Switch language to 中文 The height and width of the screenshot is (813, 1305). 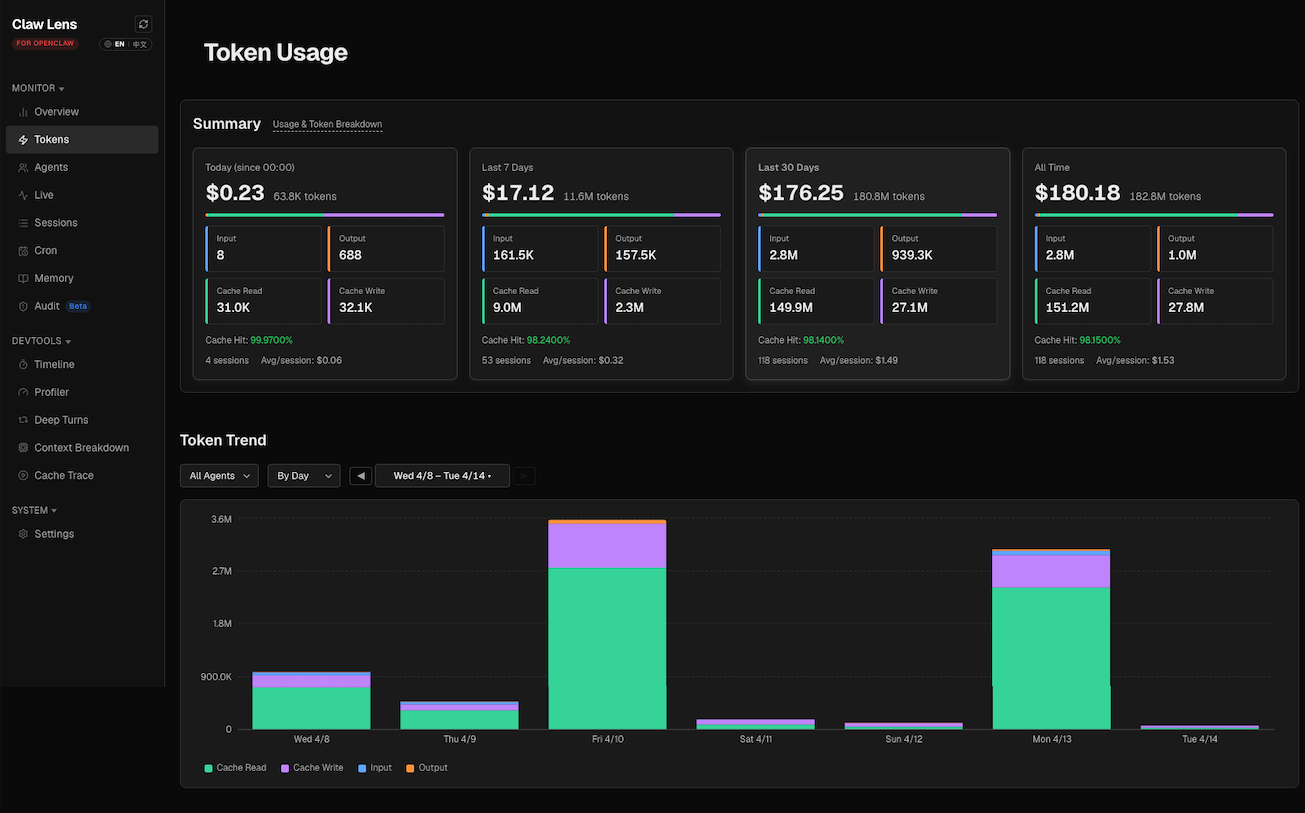pyautogui.click(x=140, y=44)
